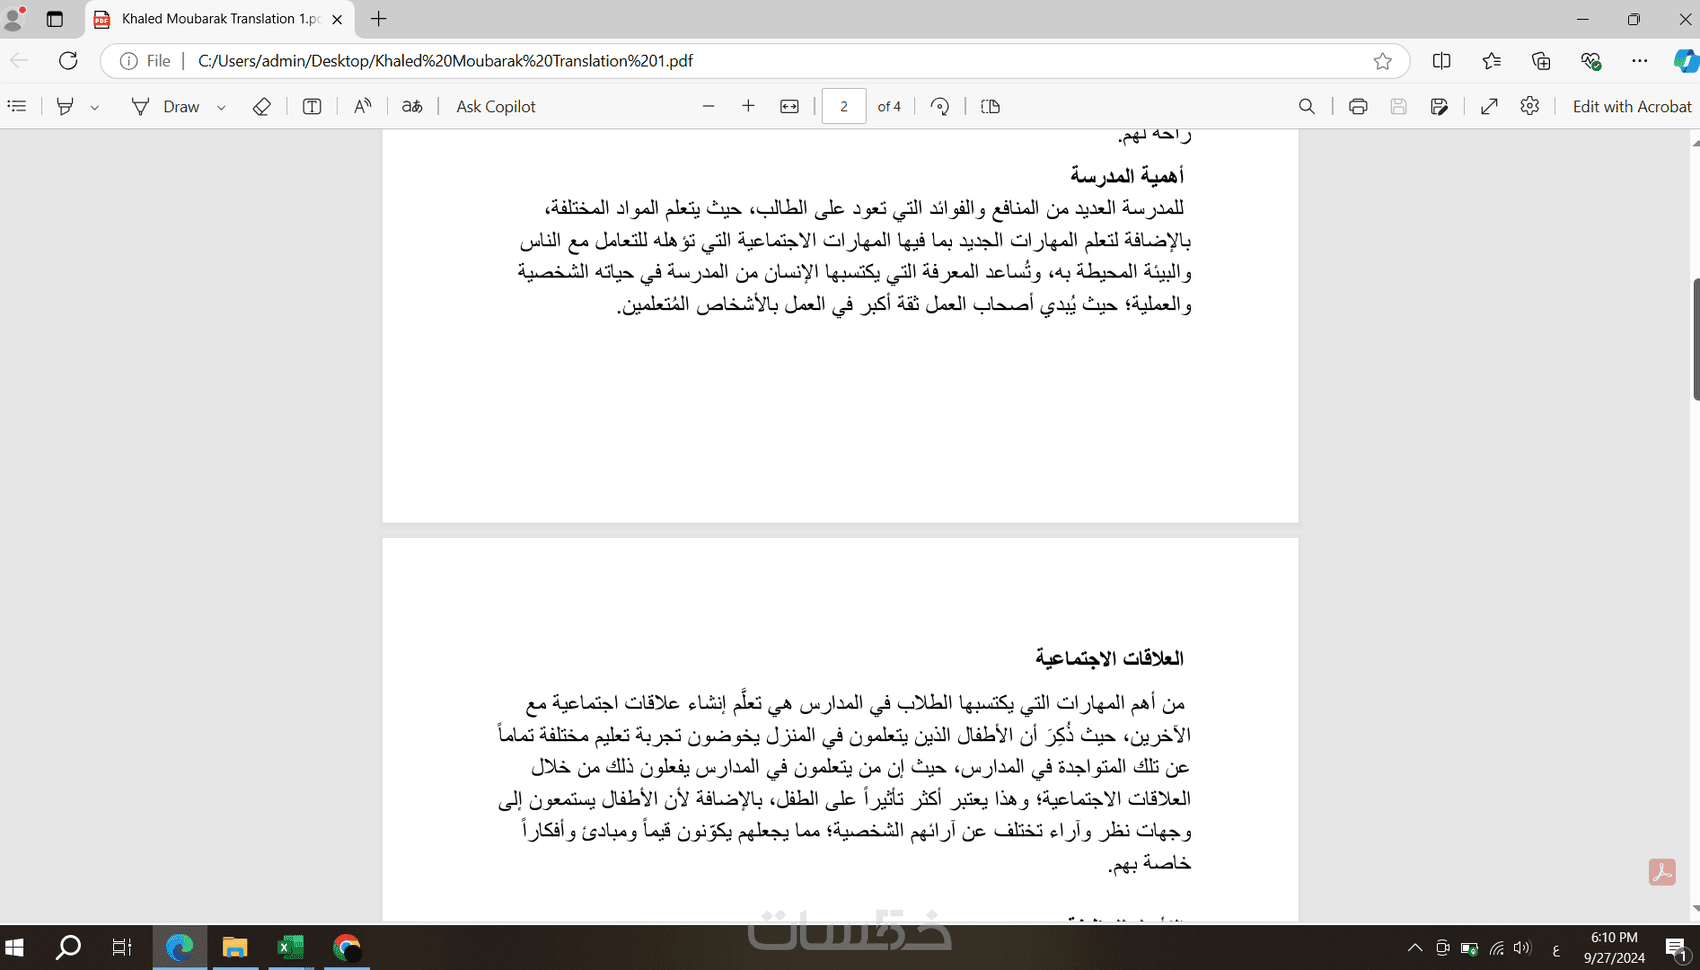Expand the highlight color dropdown
1700x970 pixels.
click(95, 107)
